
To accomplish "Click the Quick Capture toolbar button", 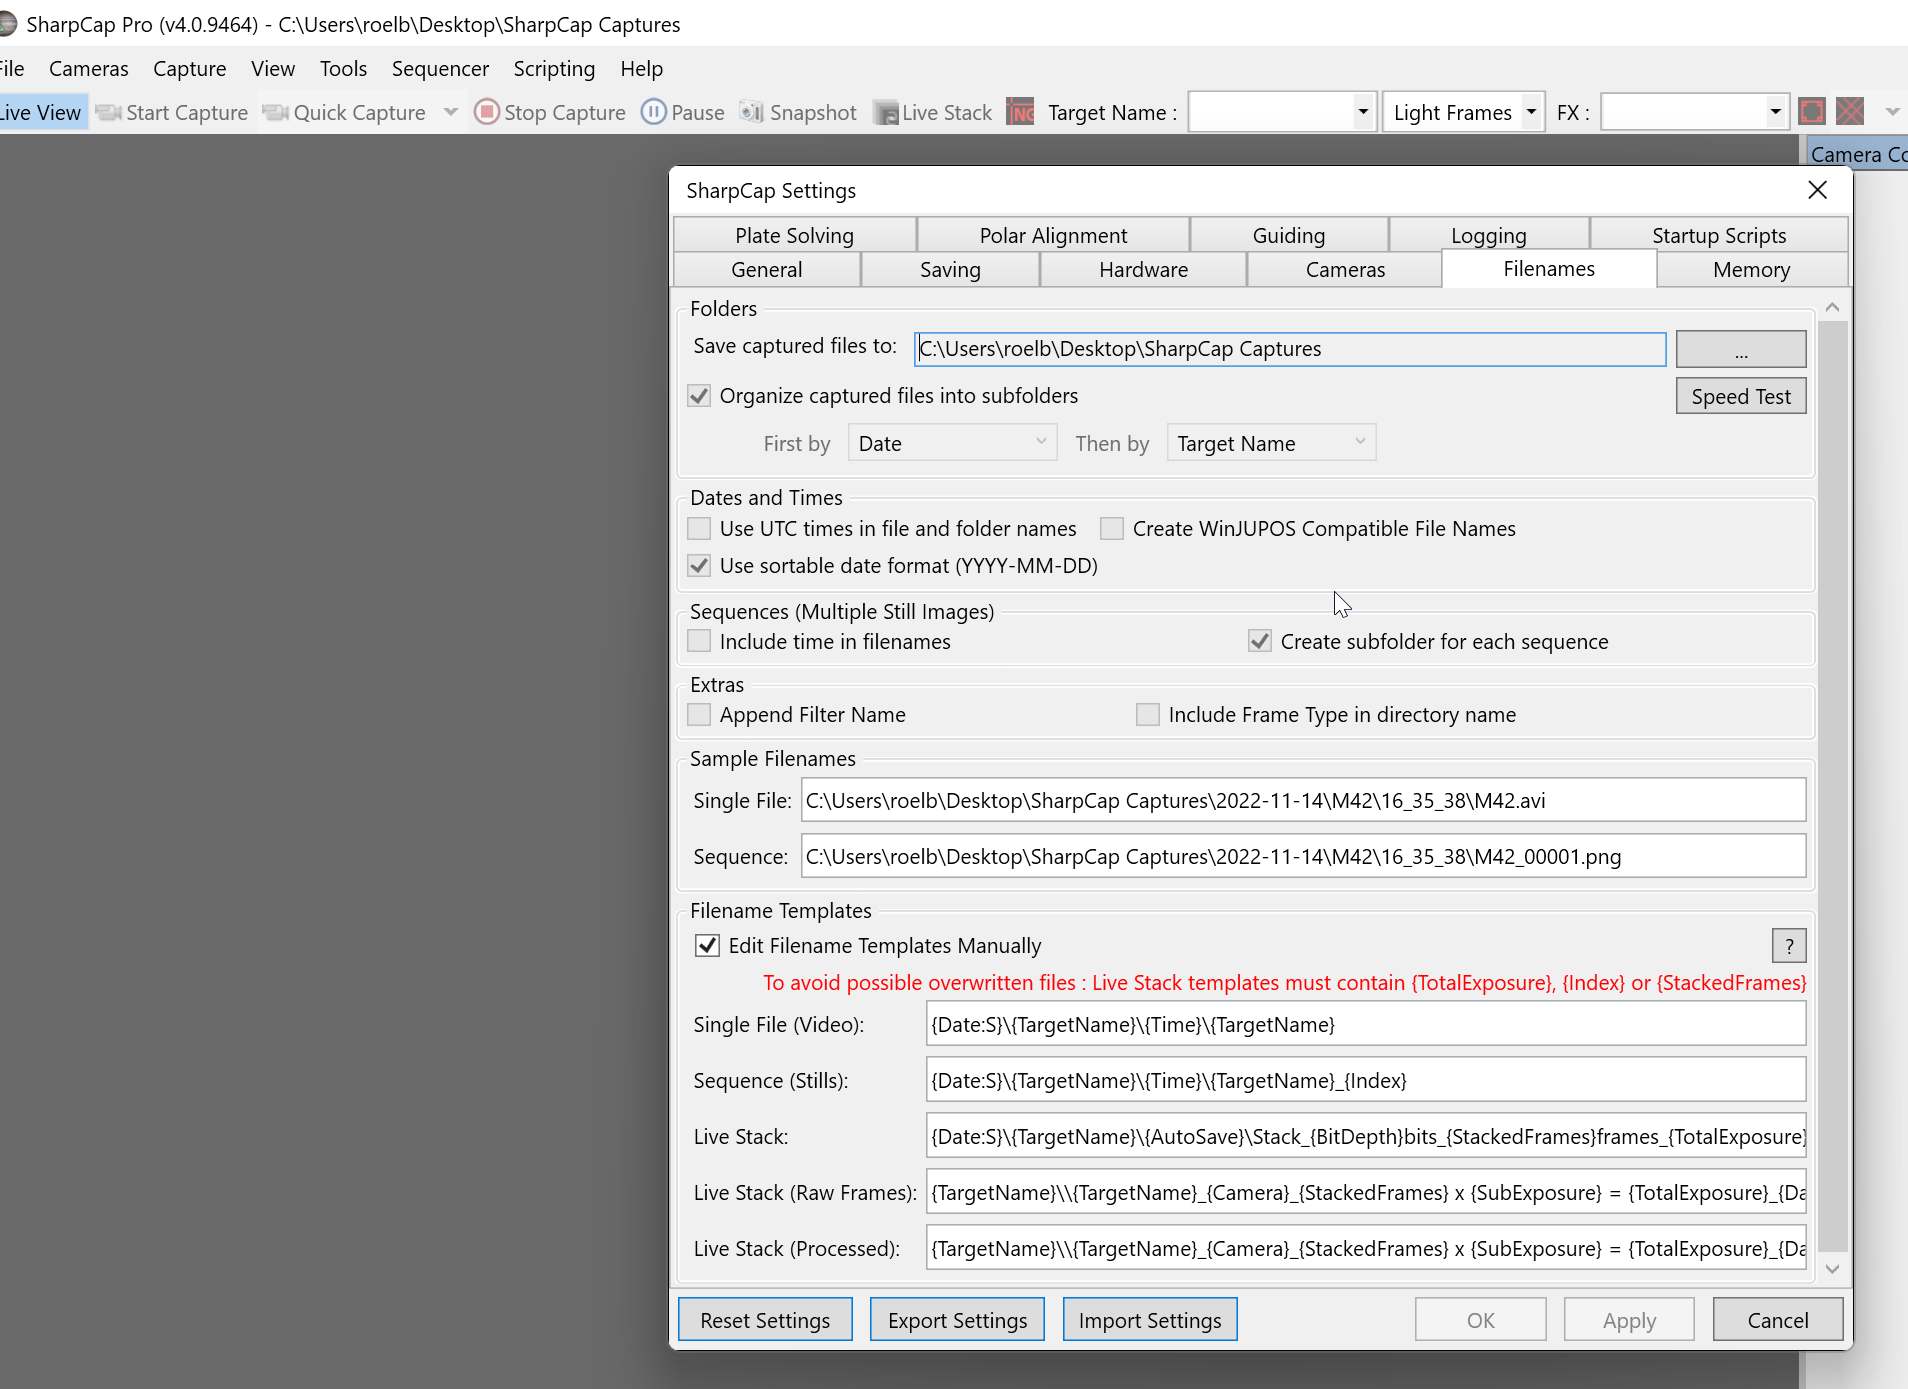I will tap(344, 112).
